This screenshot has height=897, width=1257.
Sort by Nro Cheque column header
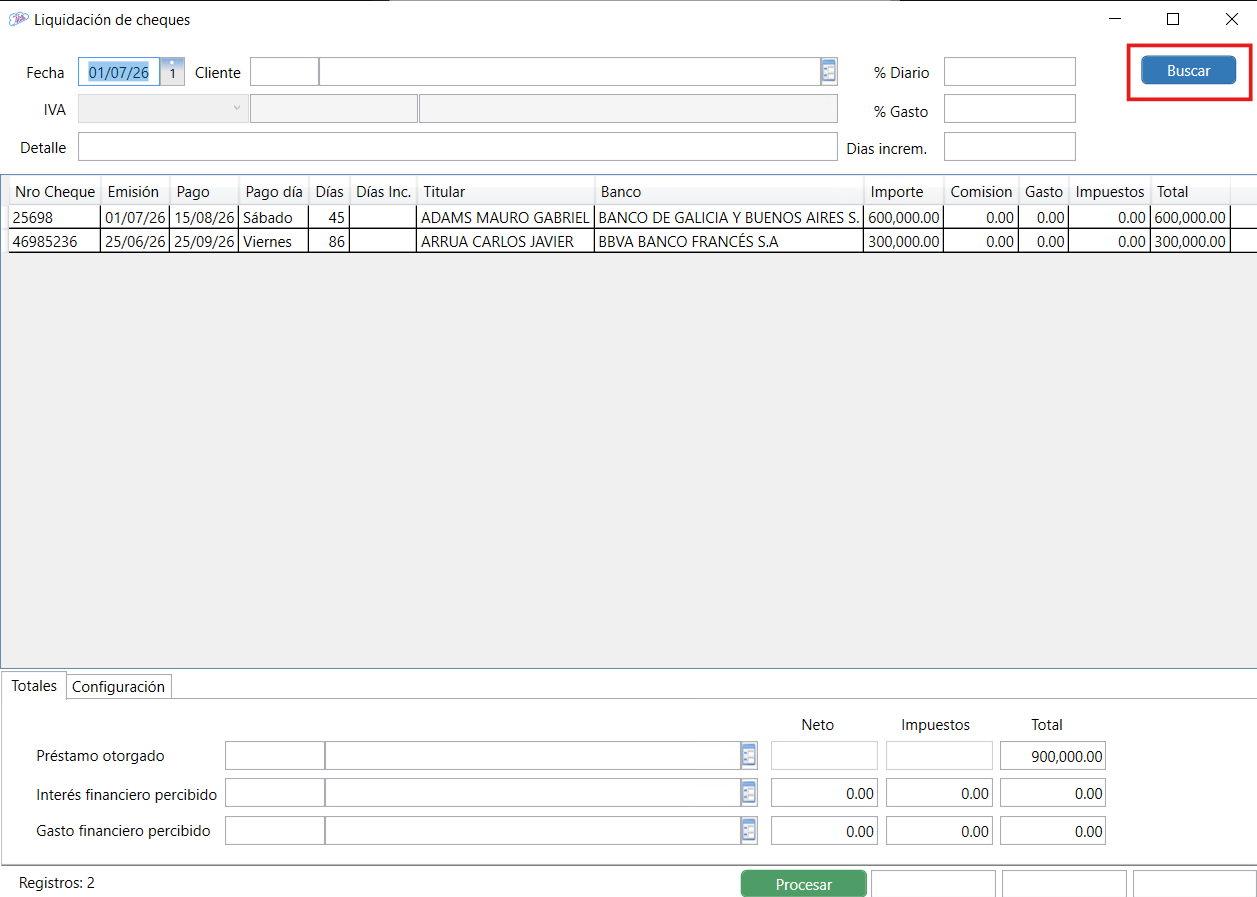point(55,192)
